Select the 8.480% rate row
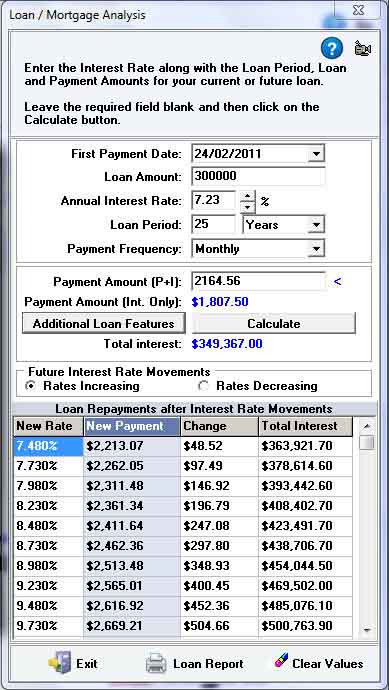 coord(183,525)
